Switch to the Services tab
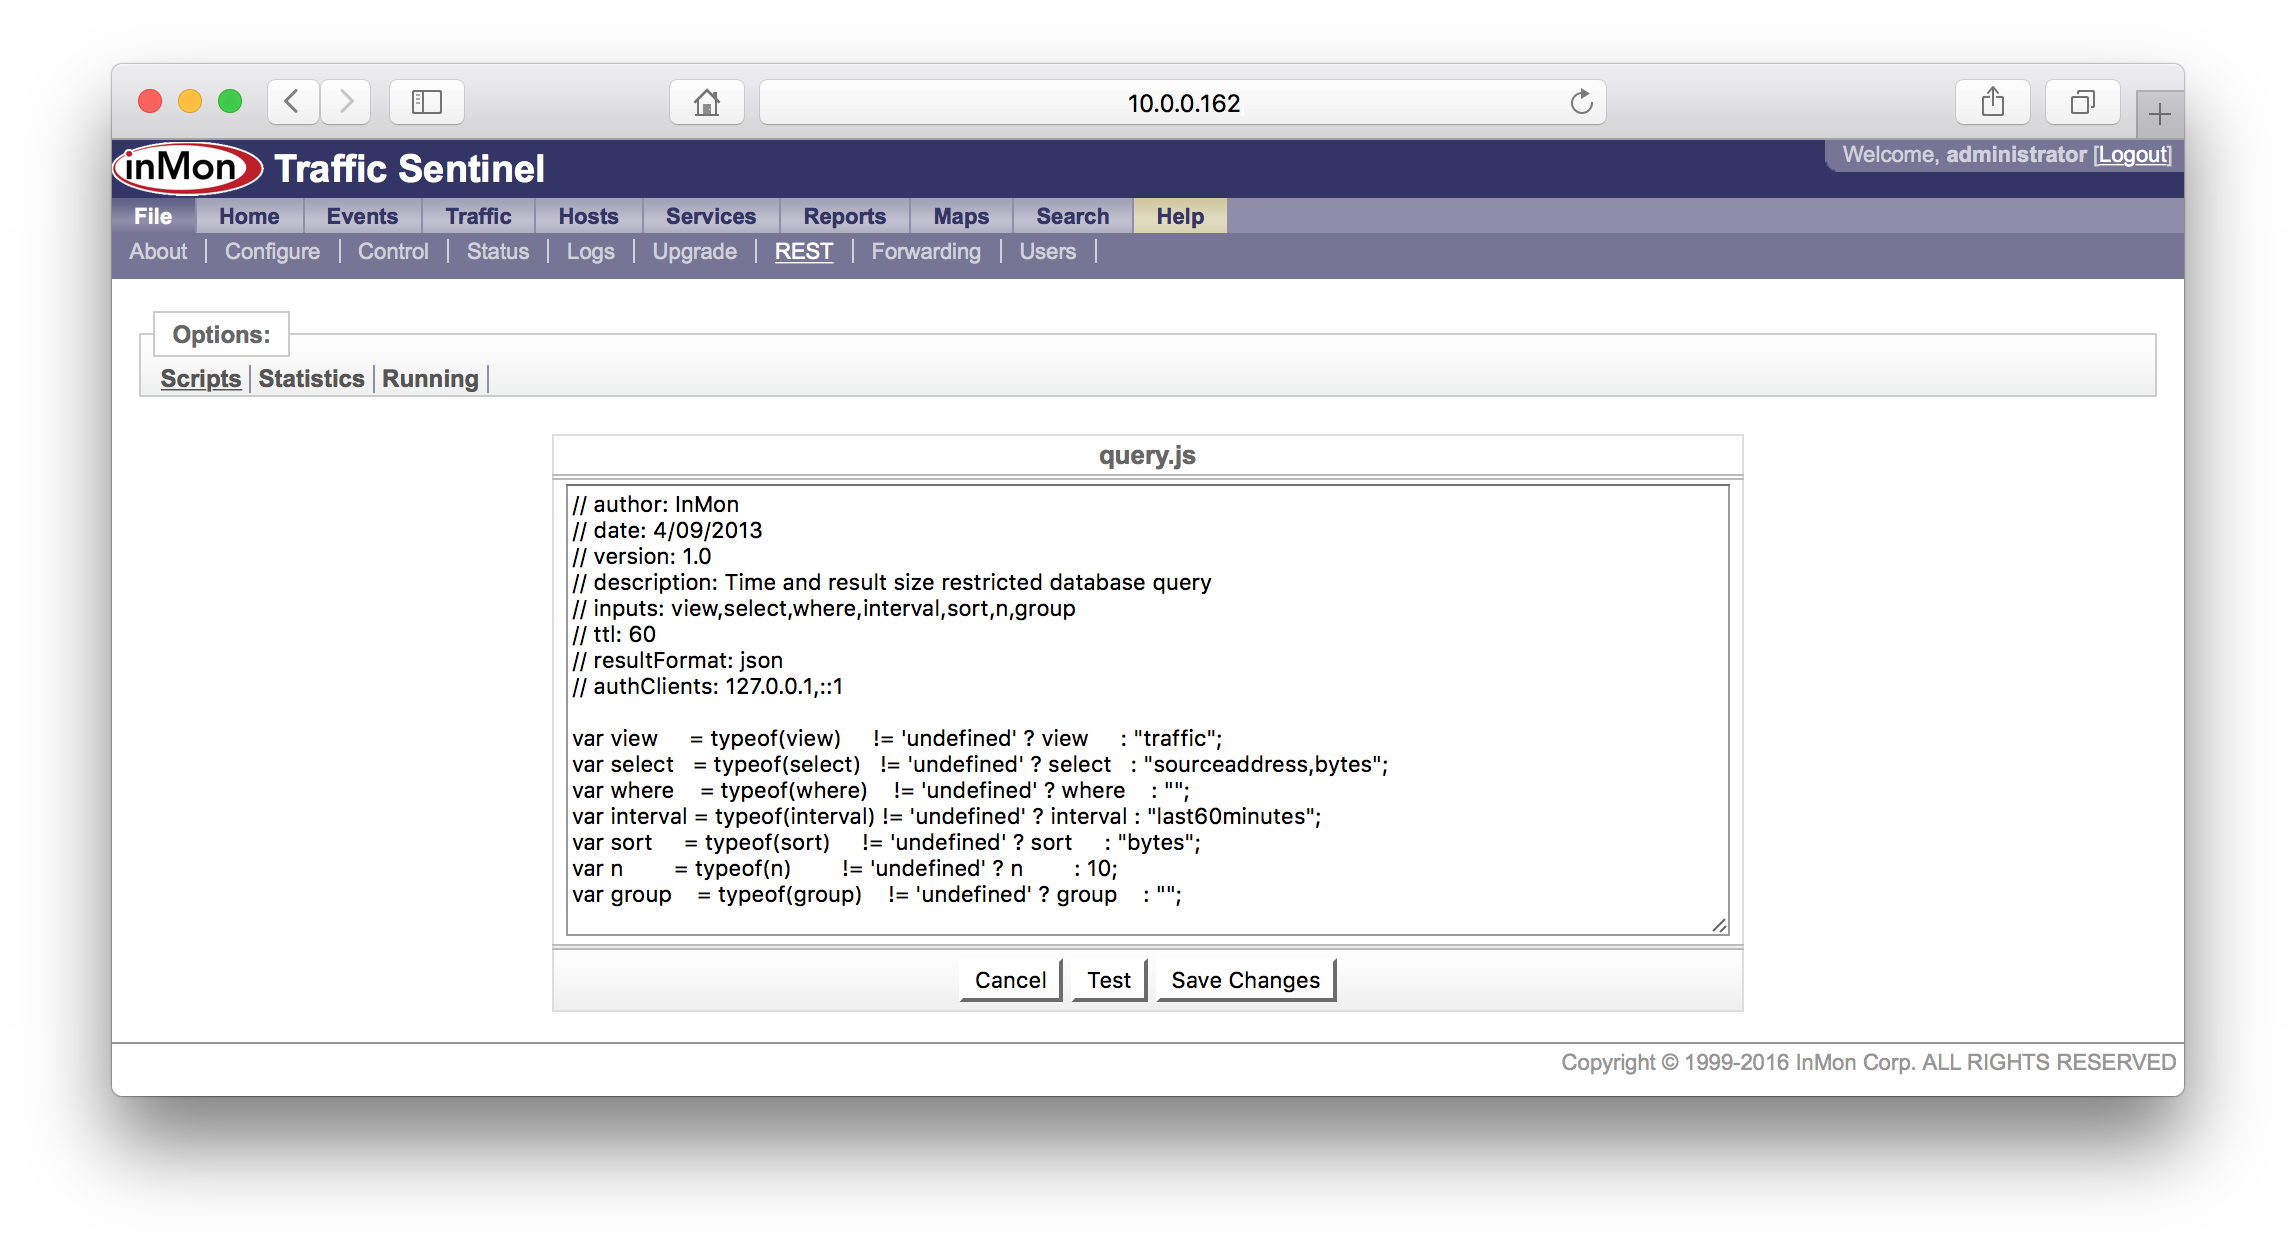This screenshot has height=1256, width=2296. tap(711, 216)
